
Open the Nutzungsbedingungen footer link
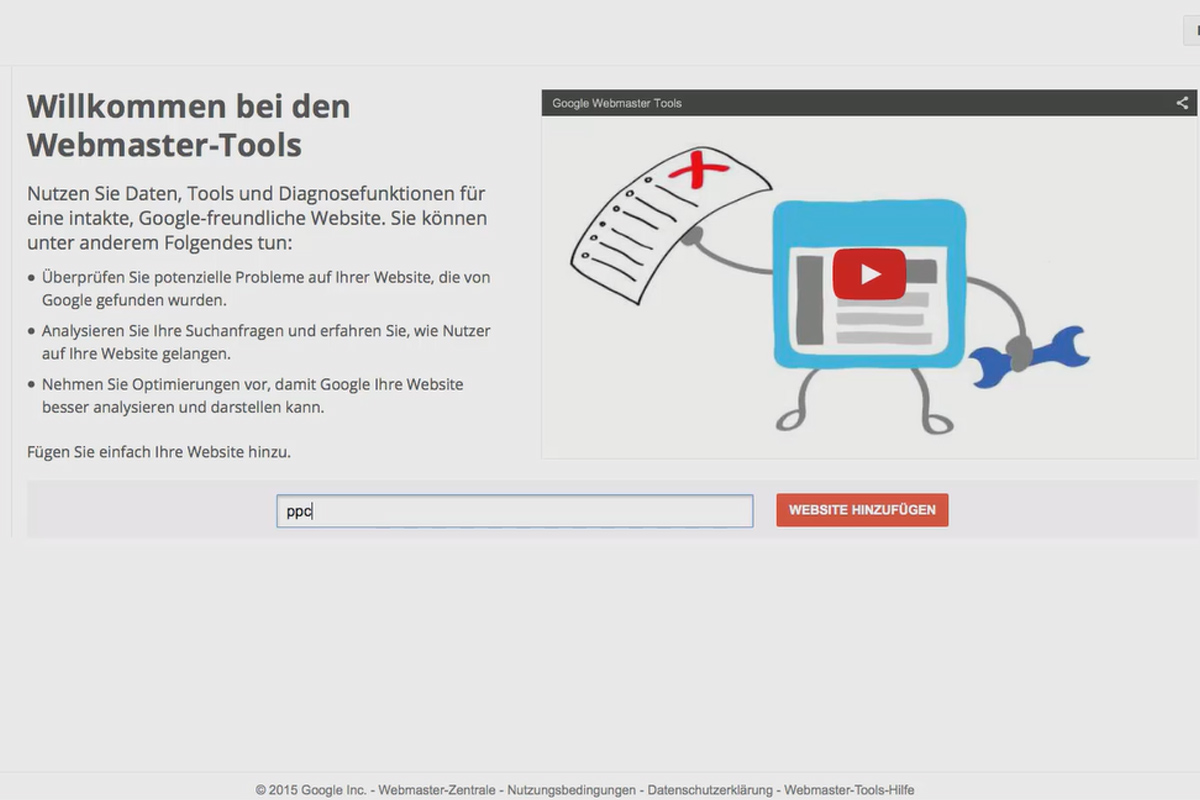point(571,790)
